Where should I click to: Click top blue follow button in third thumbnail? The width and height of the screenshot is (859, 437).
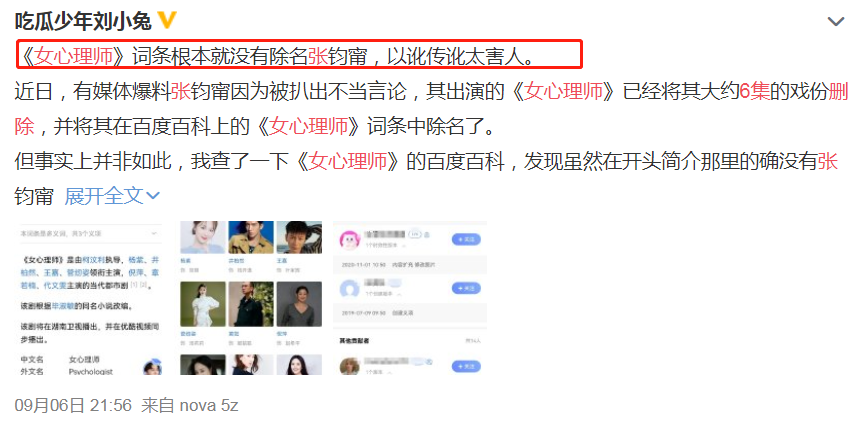(x=466, y=239)
